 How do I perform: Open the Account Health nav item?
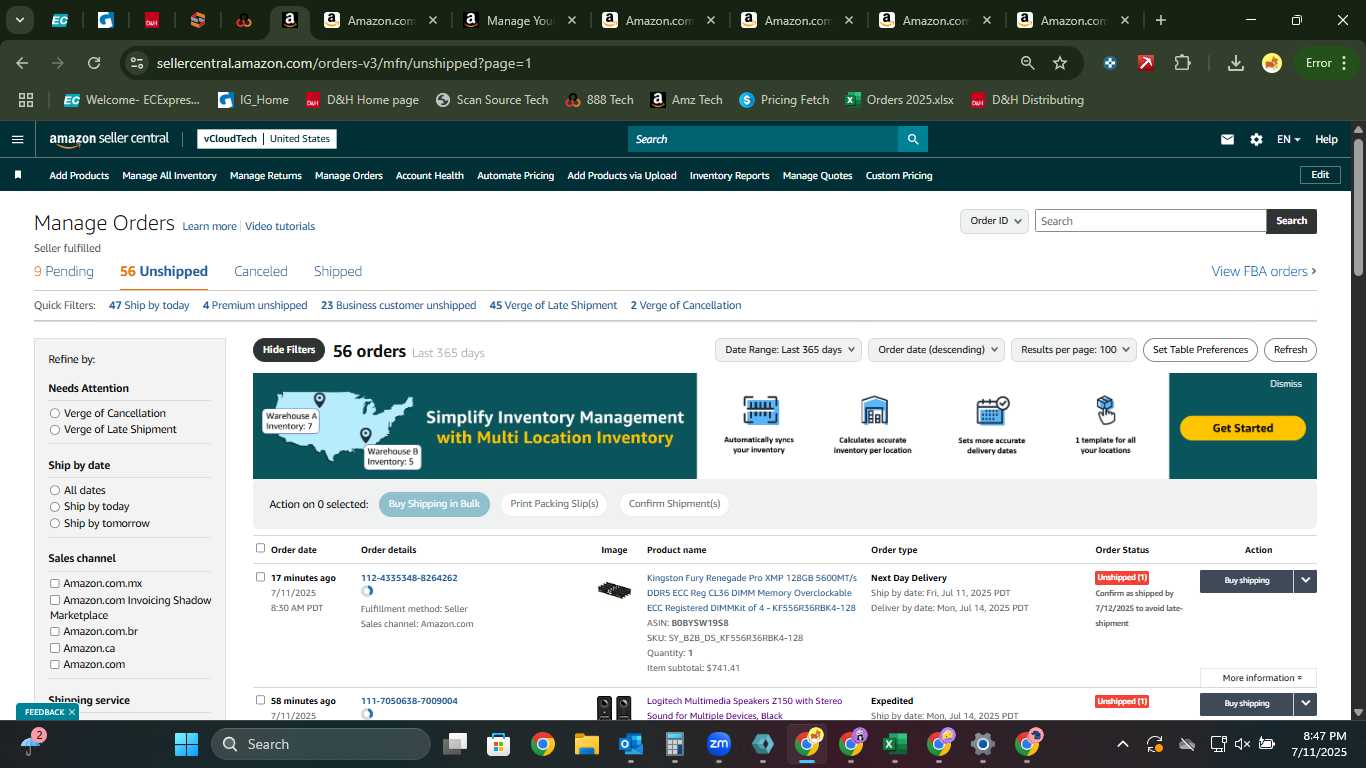pyautogui.click(x=430, y=175)
